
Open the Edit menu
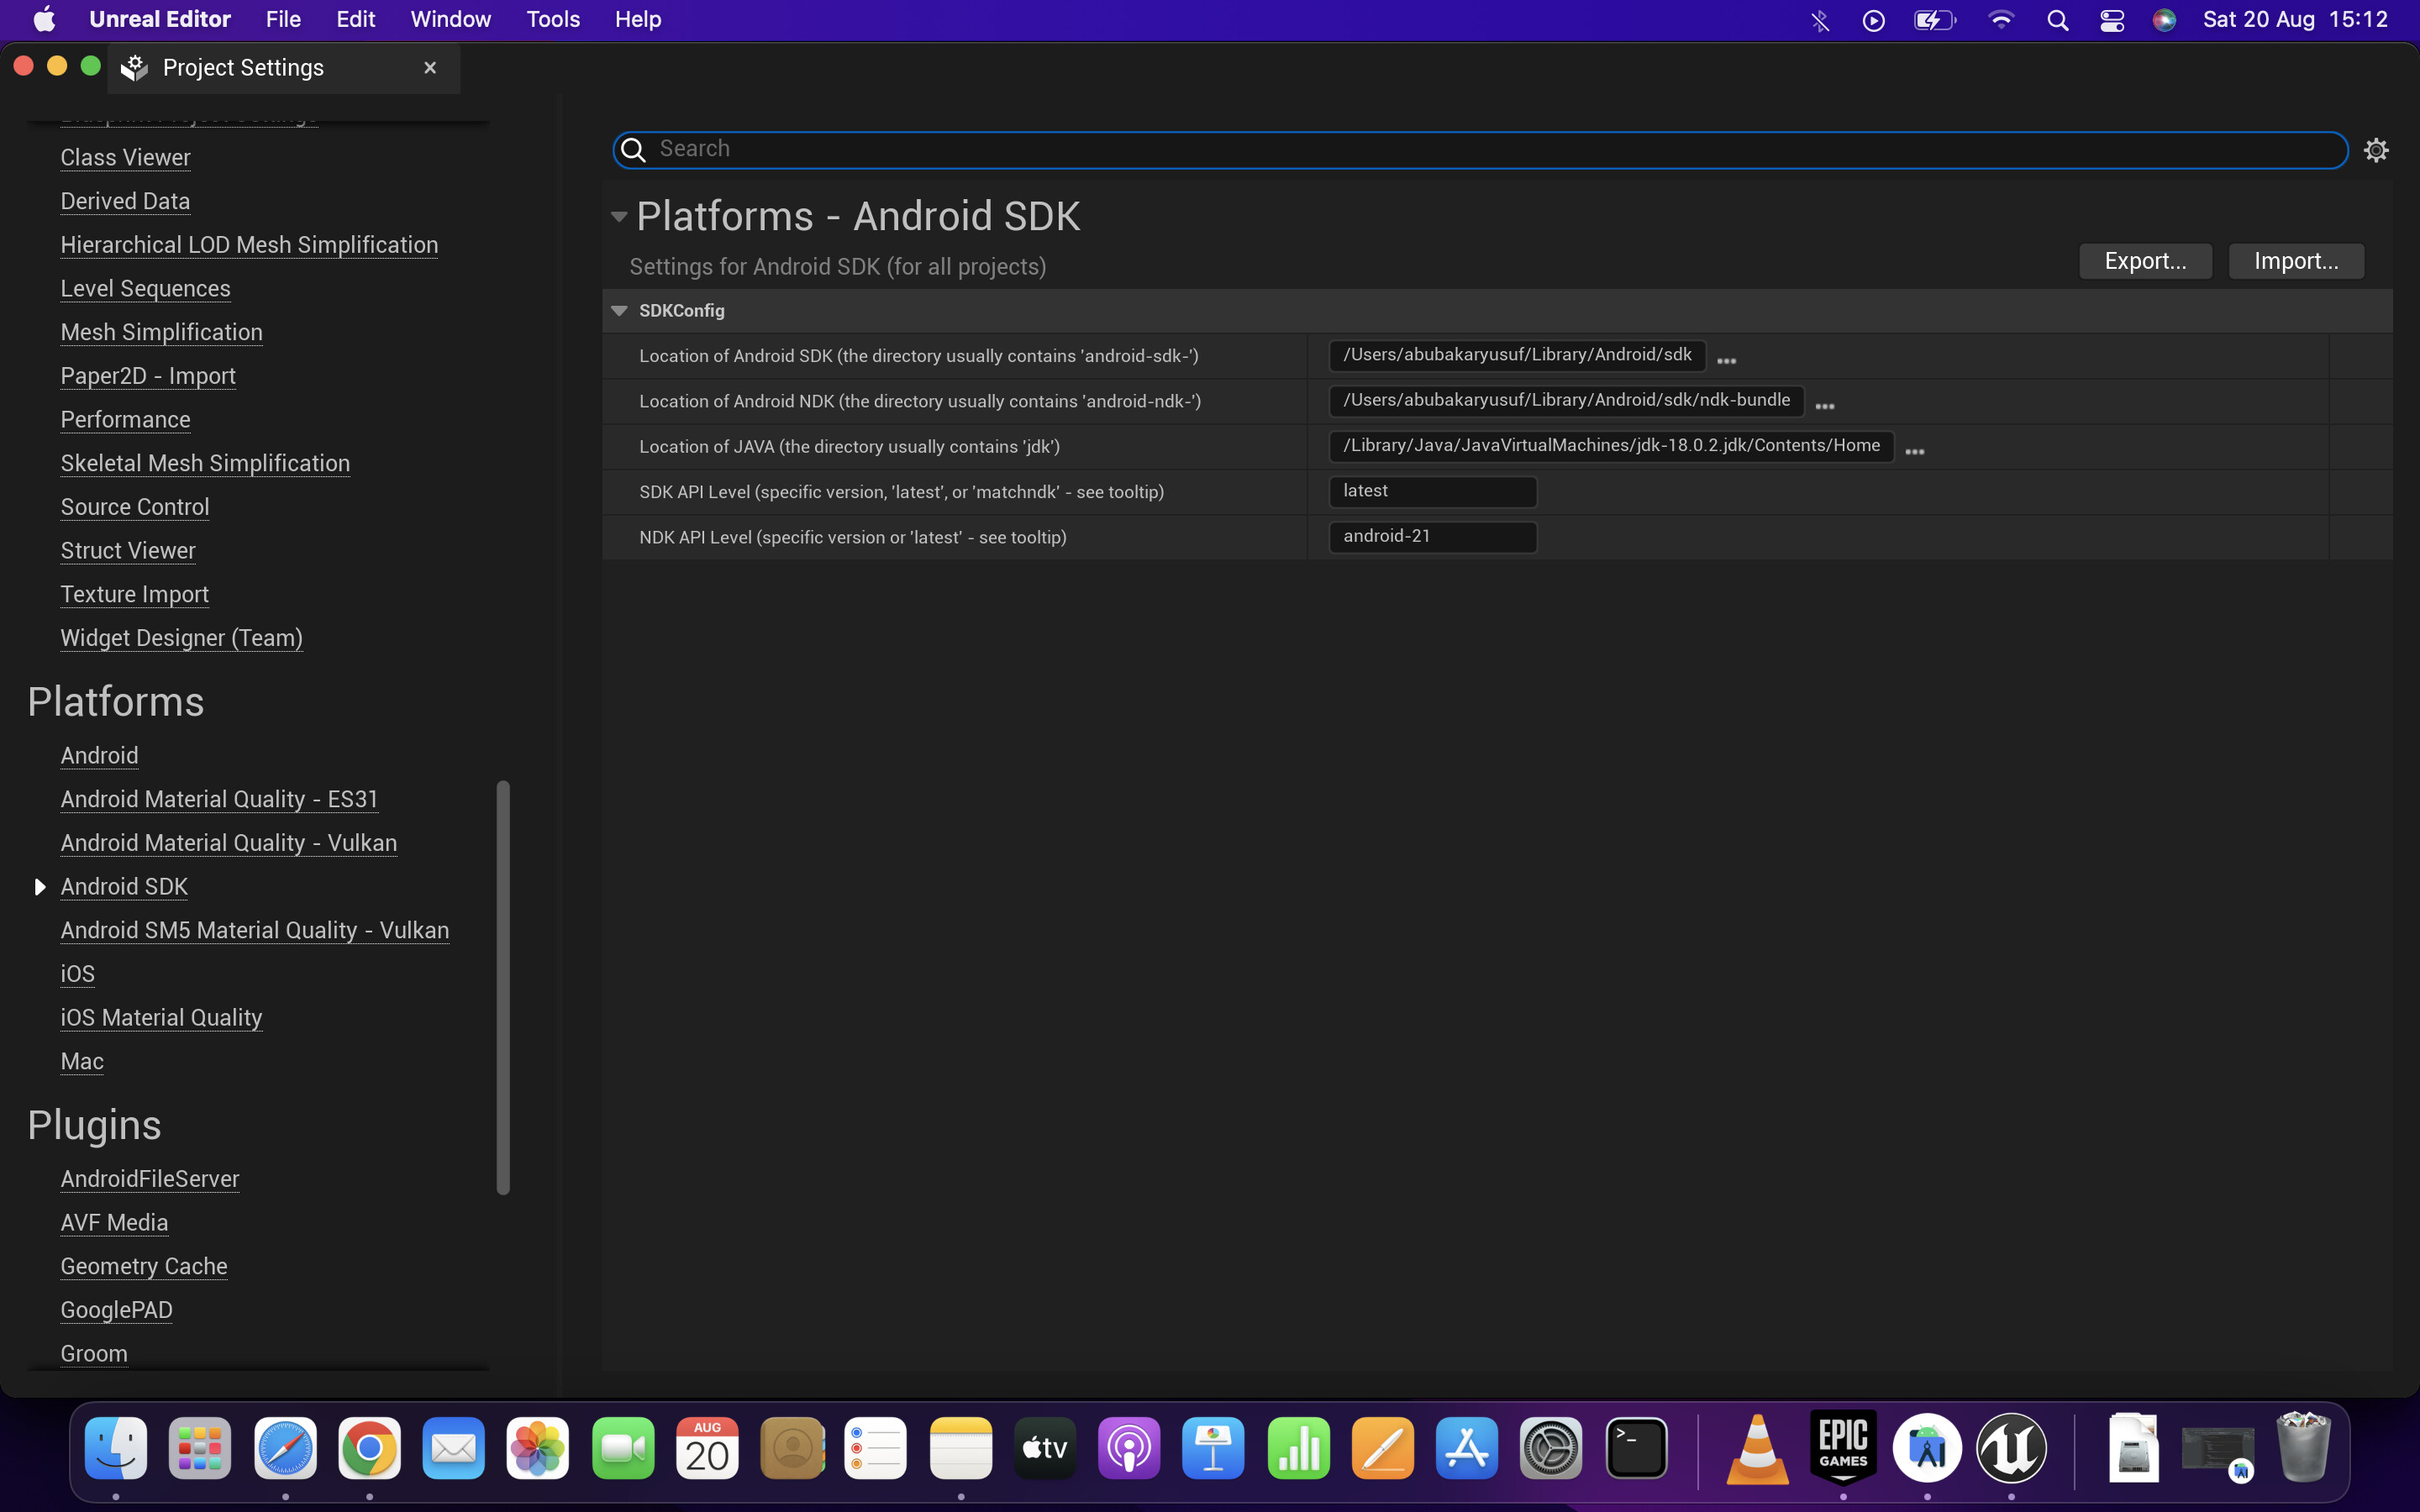(356, 20)
